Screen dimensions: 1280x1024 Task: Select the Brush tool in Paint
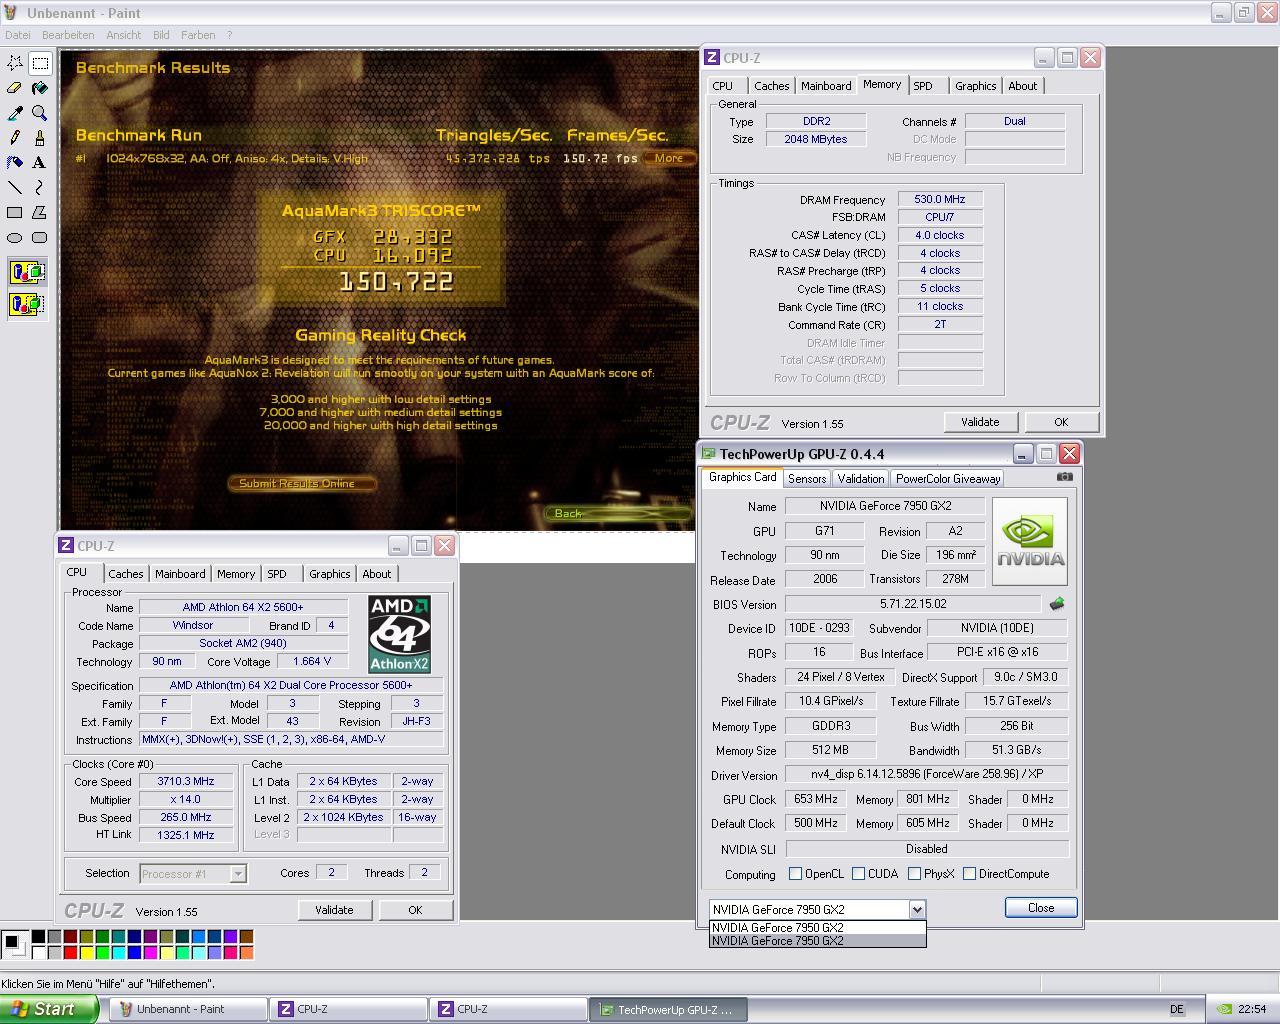click(x=40, y=138)
